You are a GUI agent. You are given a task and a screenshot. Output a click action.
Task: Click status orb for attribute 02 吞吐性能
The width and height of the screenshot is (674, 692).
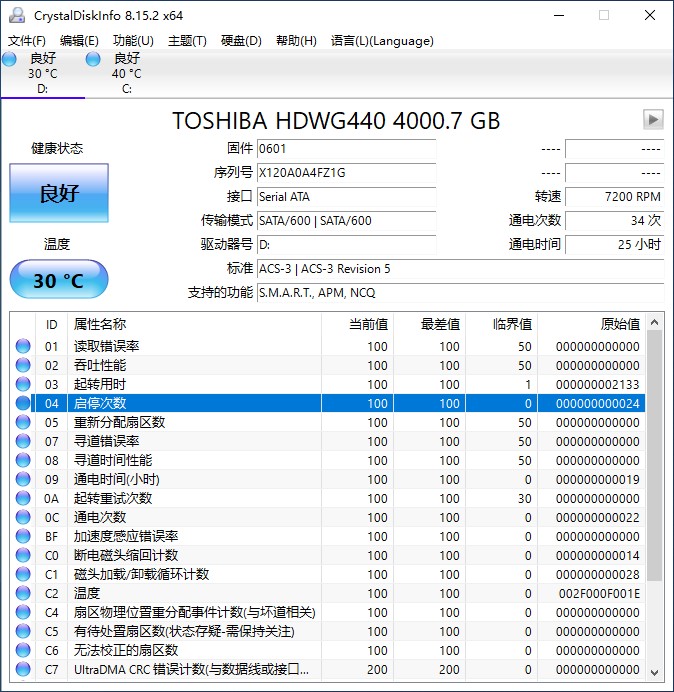click(23, 365)
